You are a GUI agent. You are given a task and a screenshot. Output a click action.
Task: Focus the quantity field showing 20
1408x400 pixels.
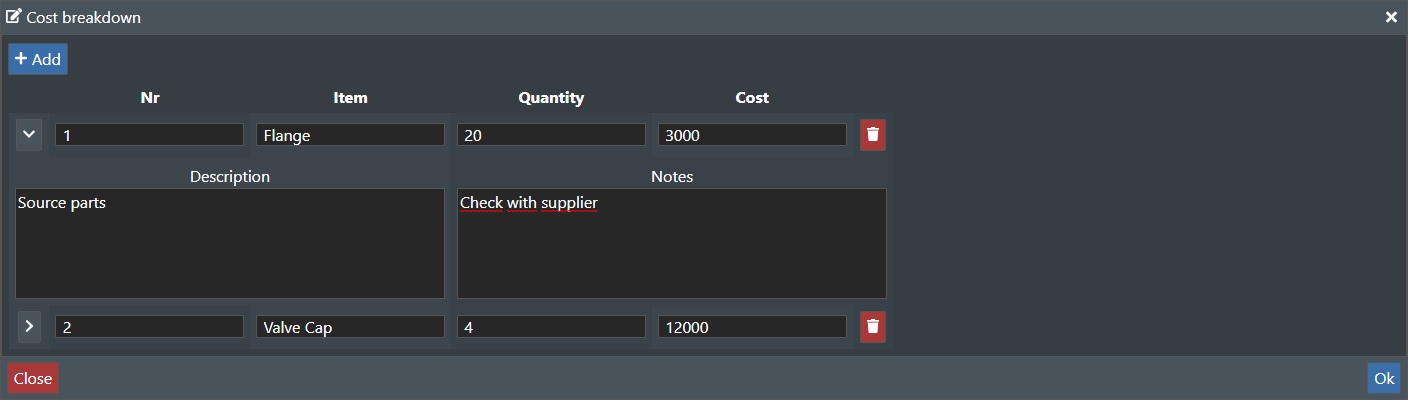[551, 135]
